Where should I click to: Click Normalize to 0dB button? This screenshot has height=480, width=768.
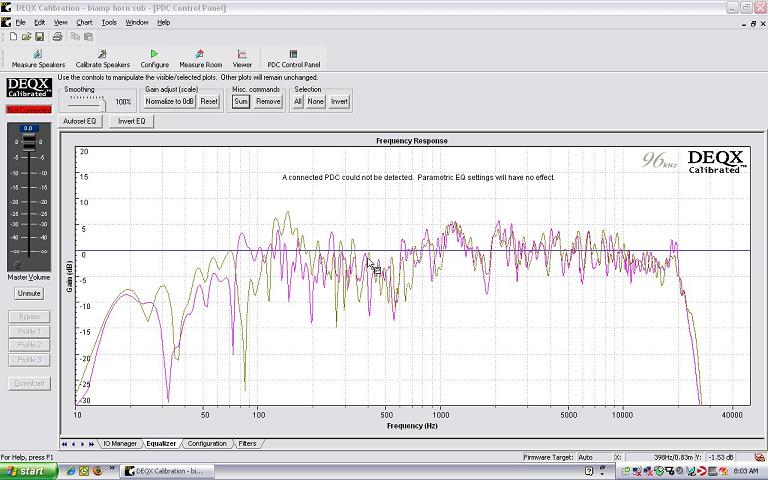169,101
